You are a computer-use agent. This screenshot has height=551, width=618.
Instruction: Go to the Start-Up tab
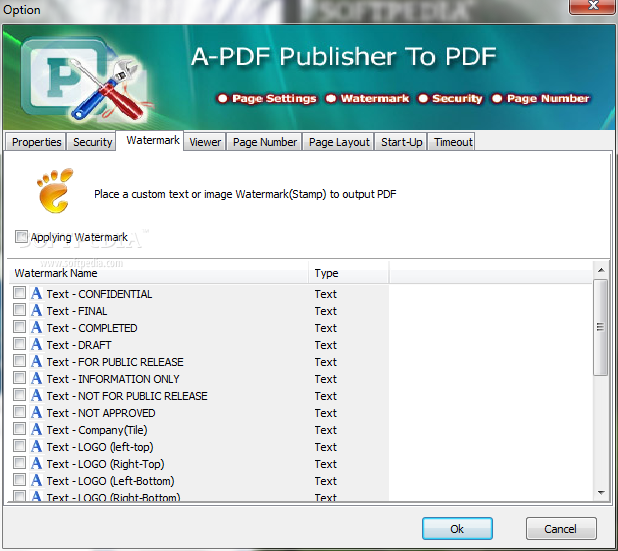401,142
